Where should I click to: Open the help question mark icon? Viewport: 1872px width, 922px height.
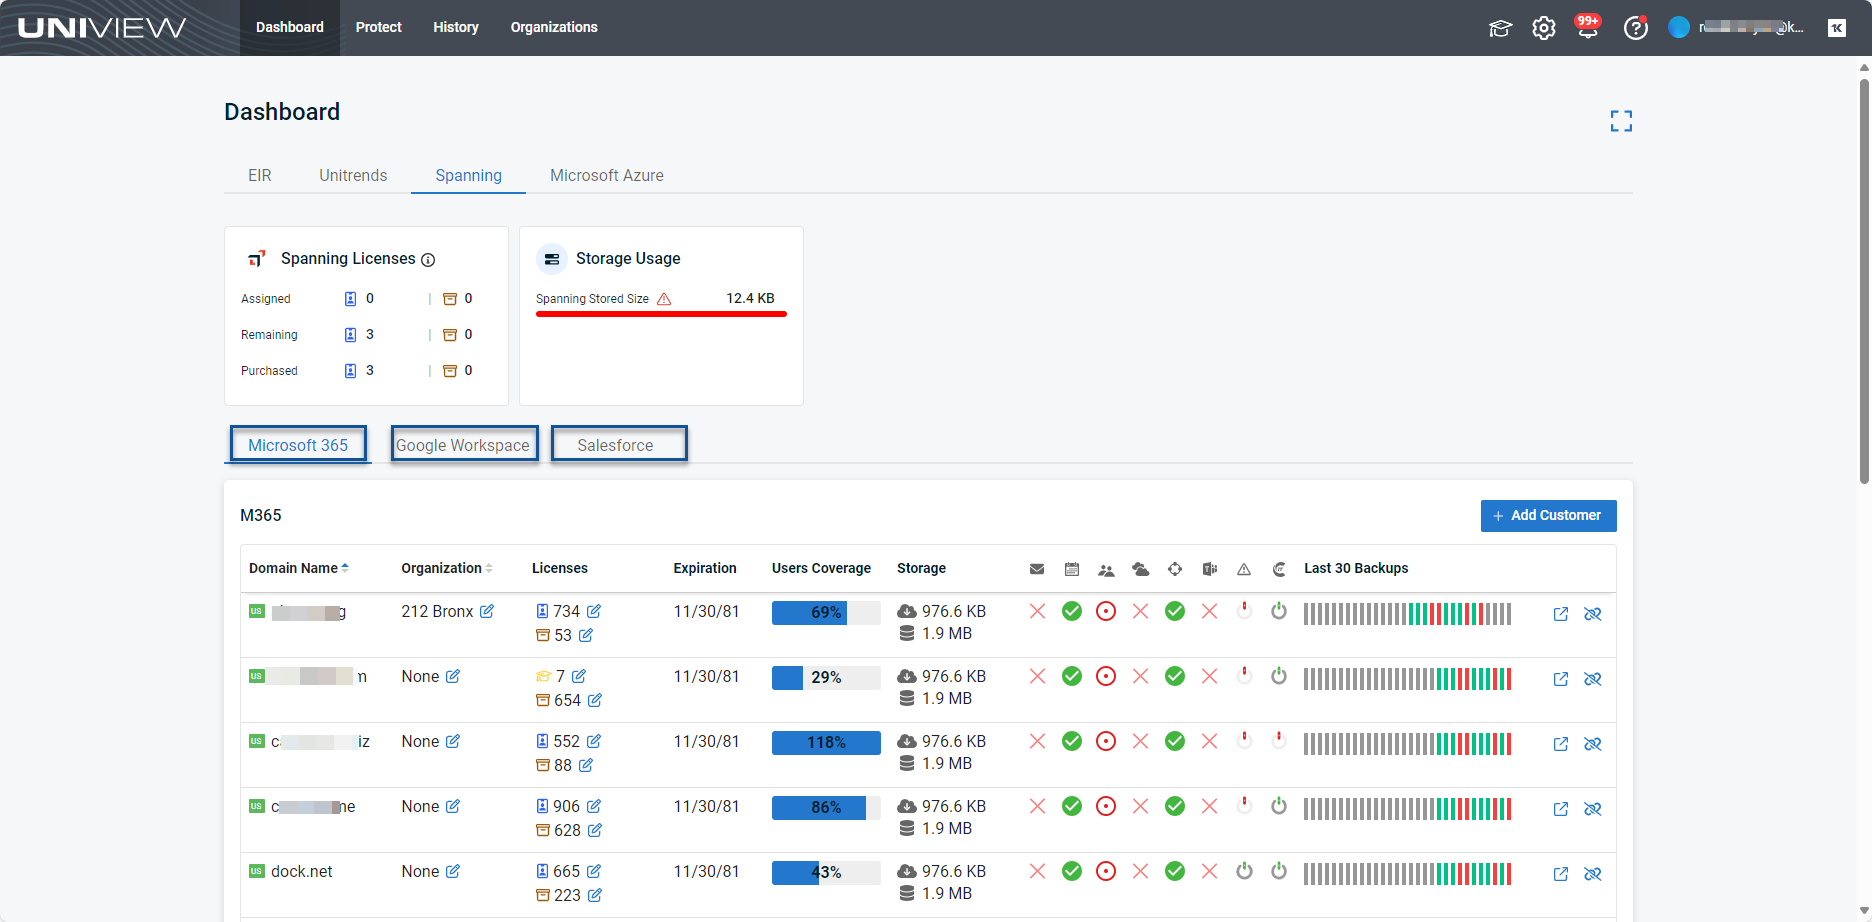click(1636, 28)
